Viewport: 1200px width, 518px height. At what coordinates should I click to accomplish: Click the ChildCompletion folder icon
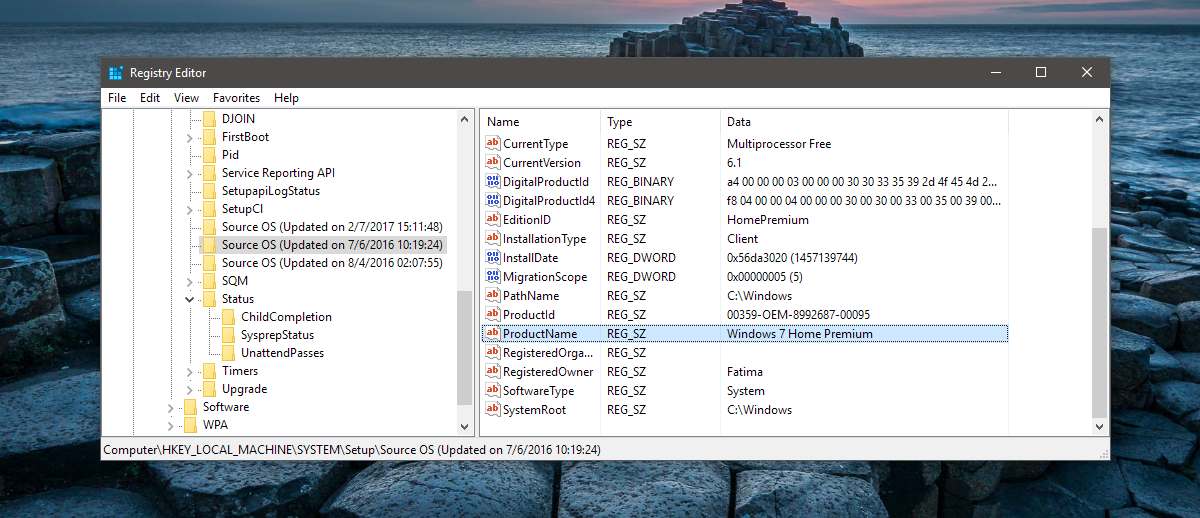229,317
